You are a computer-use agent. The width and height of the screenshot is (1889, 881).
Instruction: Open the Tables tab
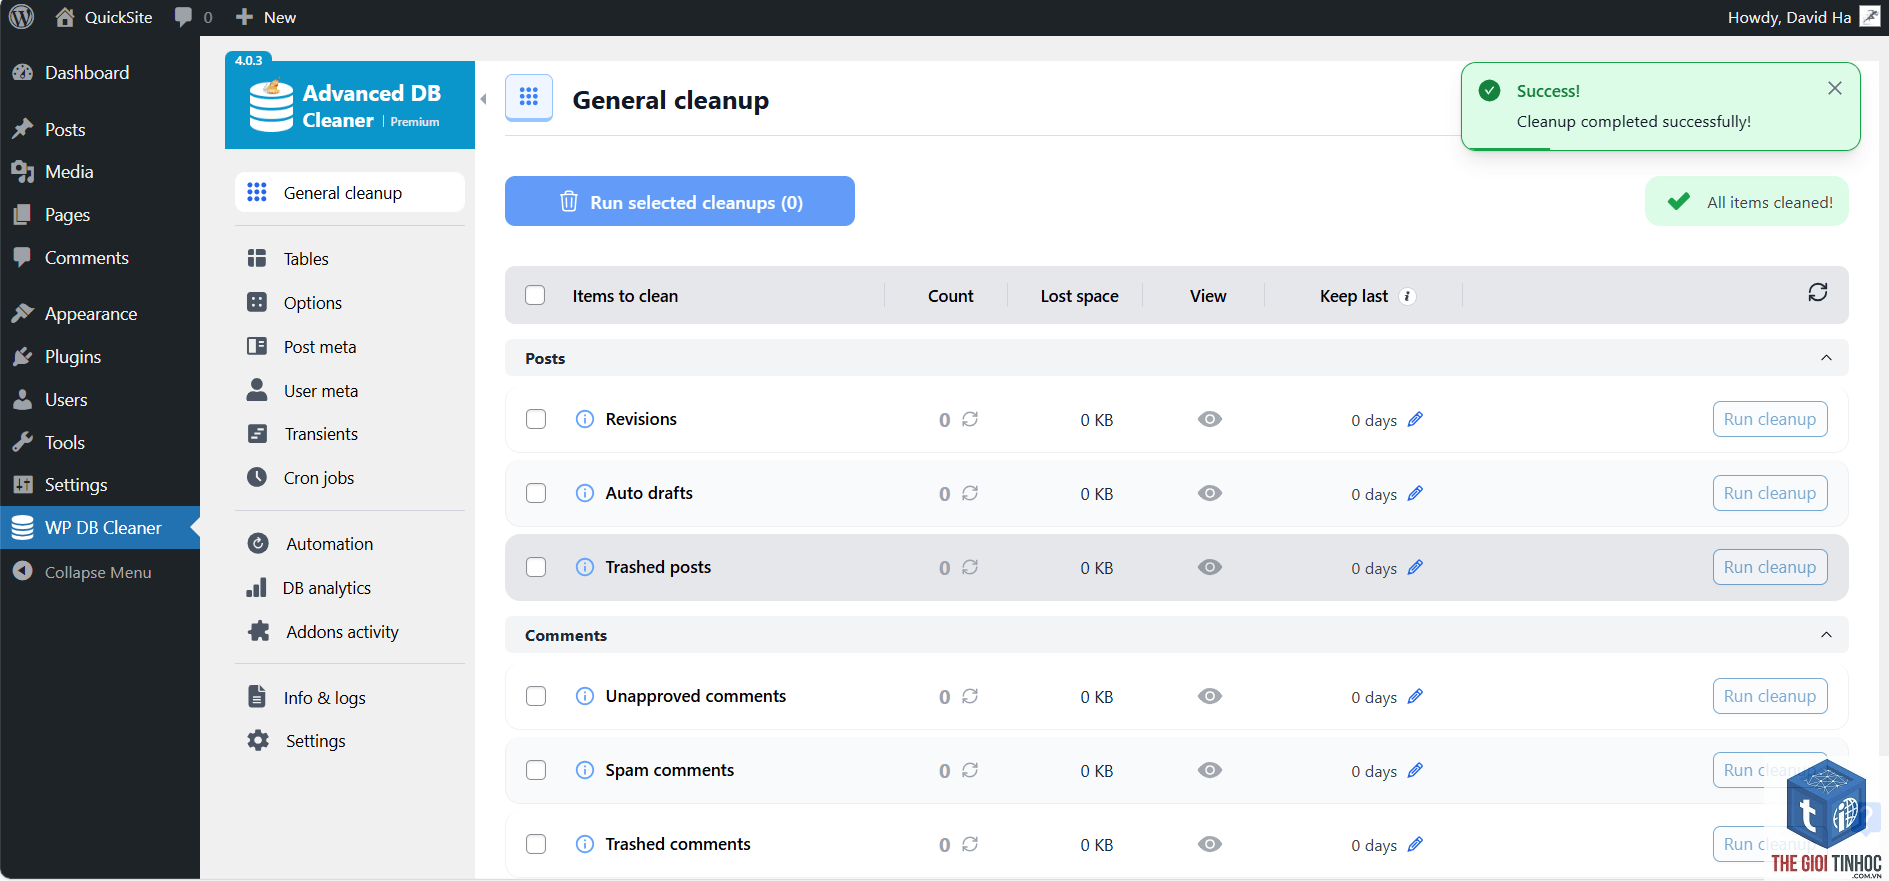[350, 259]
